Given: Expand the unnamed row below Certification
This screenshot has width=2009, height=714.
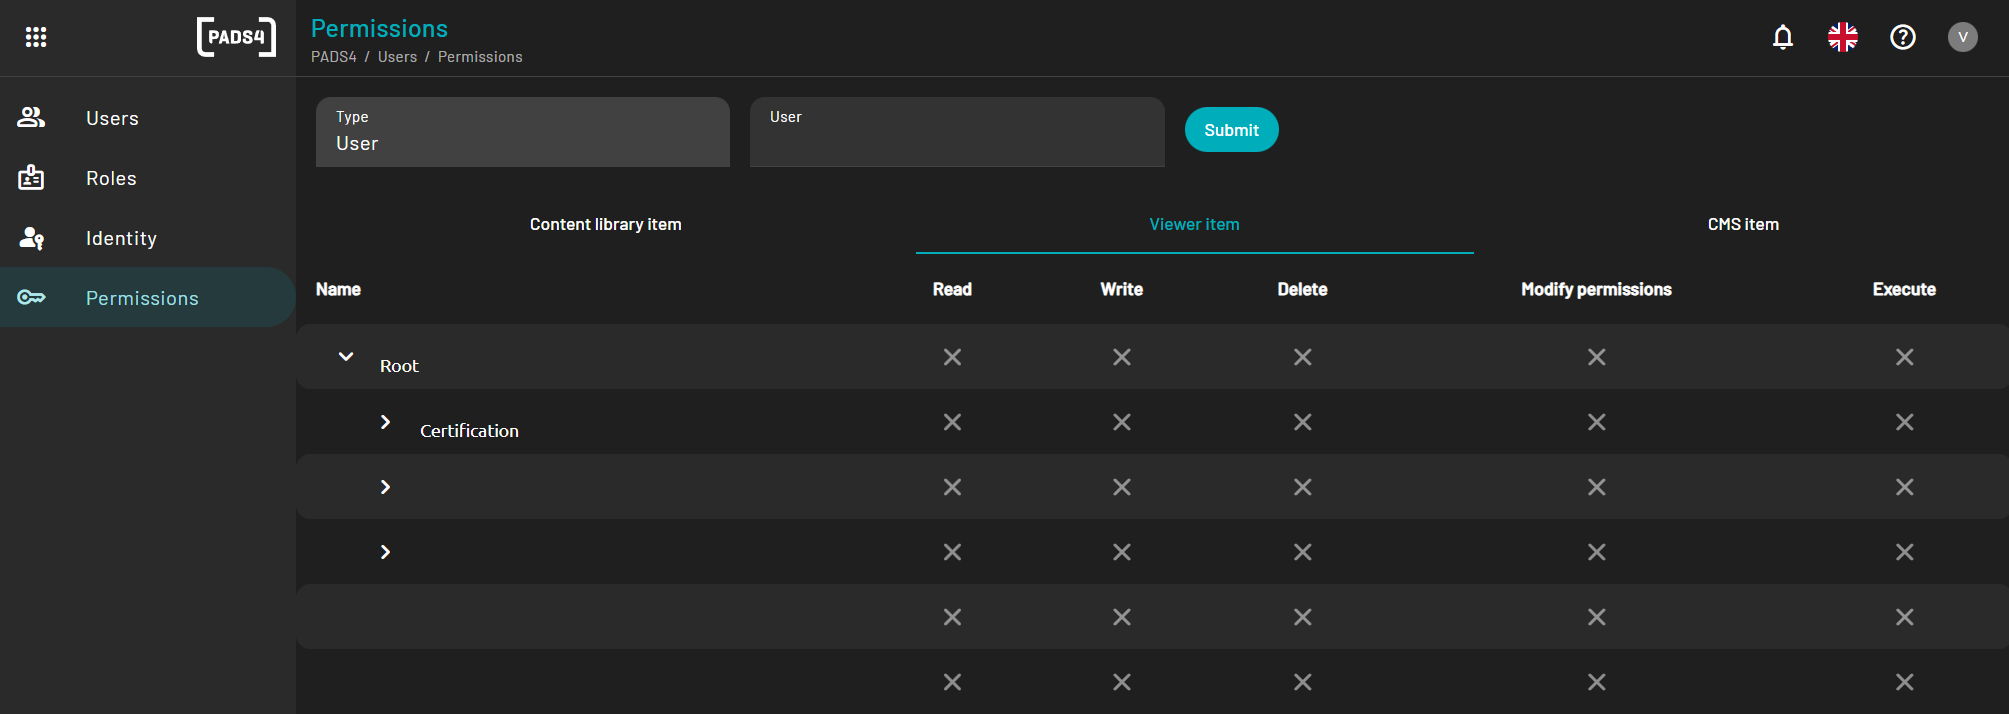Looking at the screenshot, I should click(386, 487).
